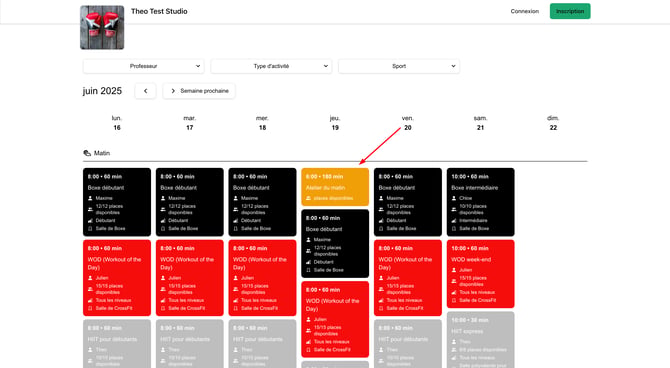Select the orange Atelier du matin card
The width and height of the screenshot is (670, 368).
(x=335, y=187)
